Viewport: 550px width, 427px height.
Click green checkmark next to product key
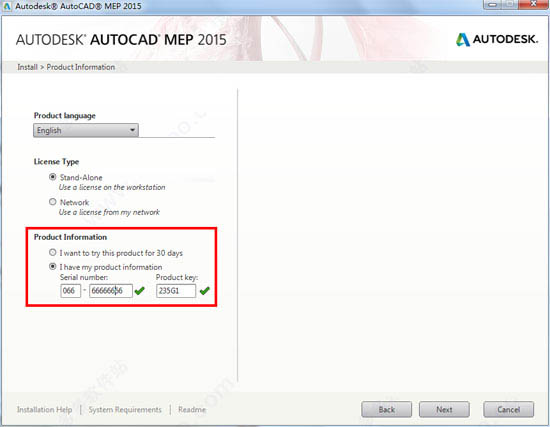click(x=204, y=291)
